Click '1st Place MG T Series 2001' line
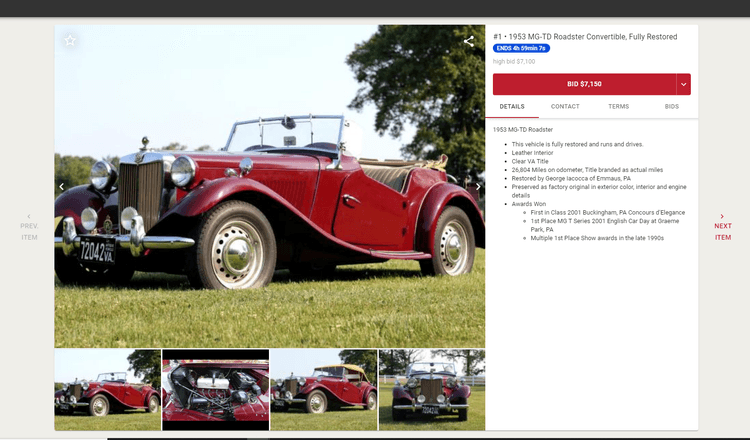Screen dimensions: 750x440 [605, 225]
